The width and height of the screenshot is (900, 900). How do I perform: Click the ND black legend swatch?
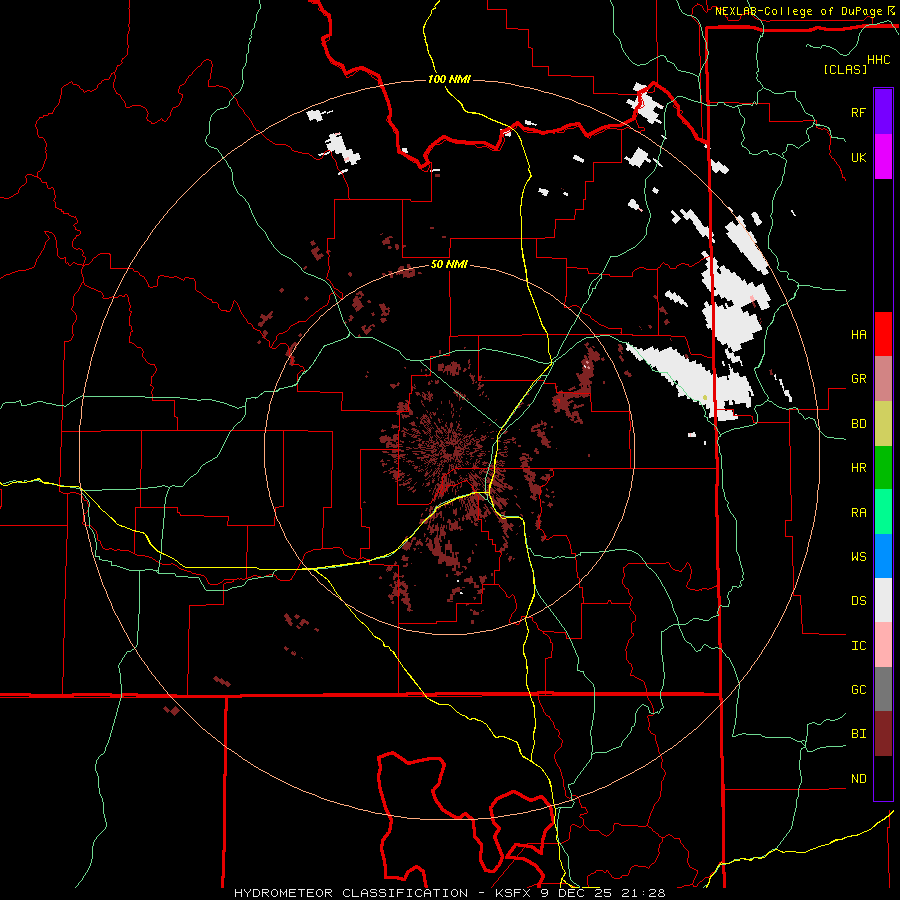click(883, 778)
